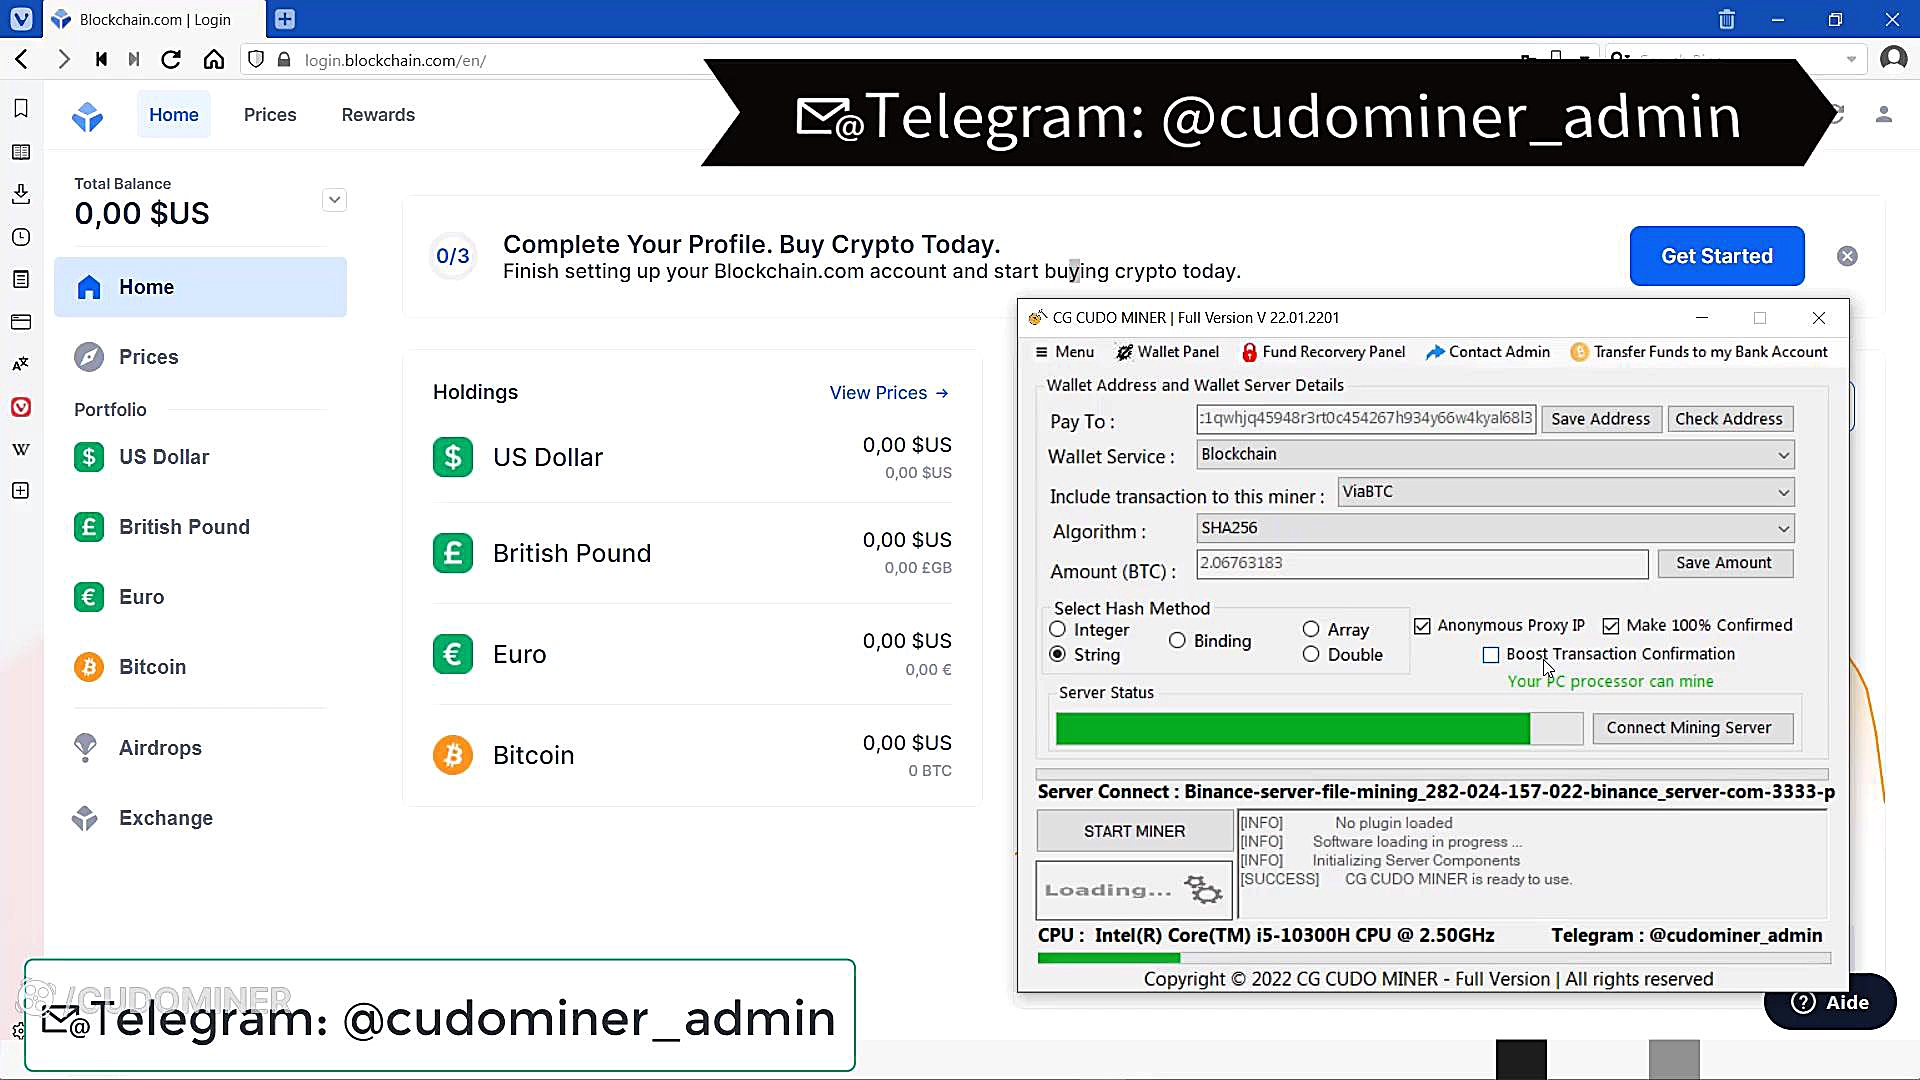Open the Translate panel in the sidebar
Viewport: 1920px width, 1080px height.
click(21, 363)
